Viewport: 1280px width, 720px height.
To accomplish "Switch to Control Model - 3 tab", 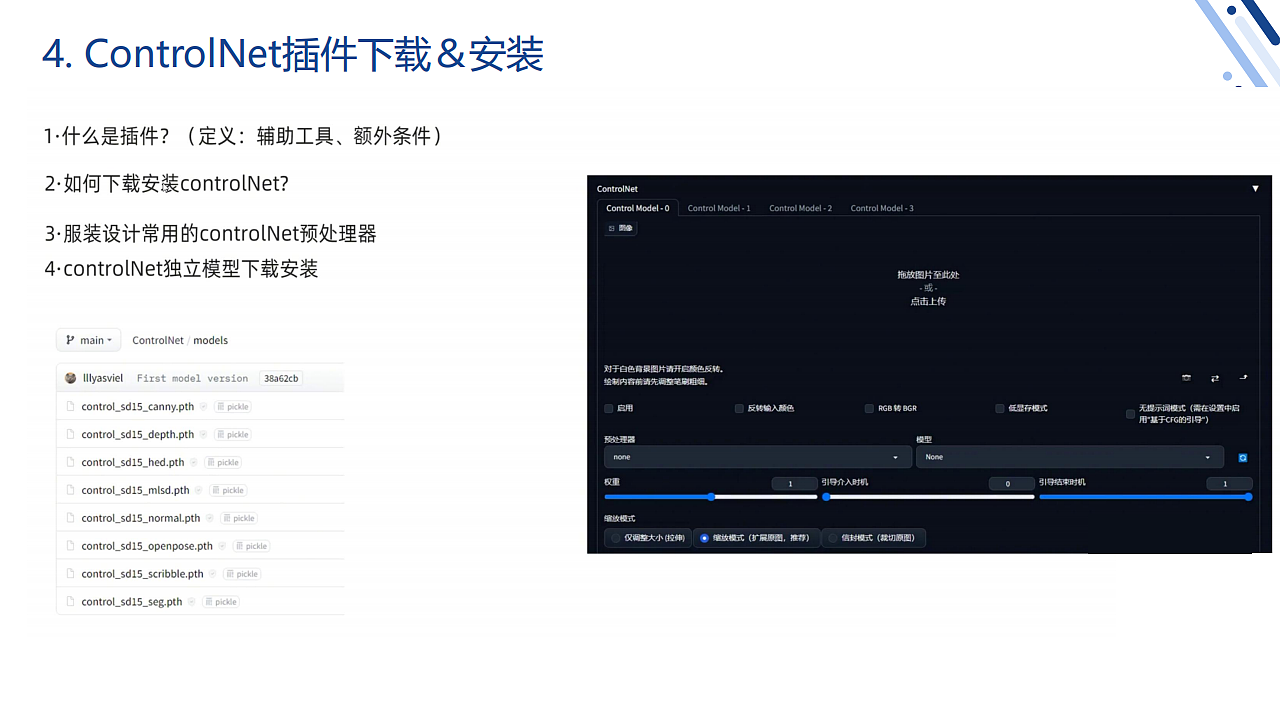I will click(882, 208).
